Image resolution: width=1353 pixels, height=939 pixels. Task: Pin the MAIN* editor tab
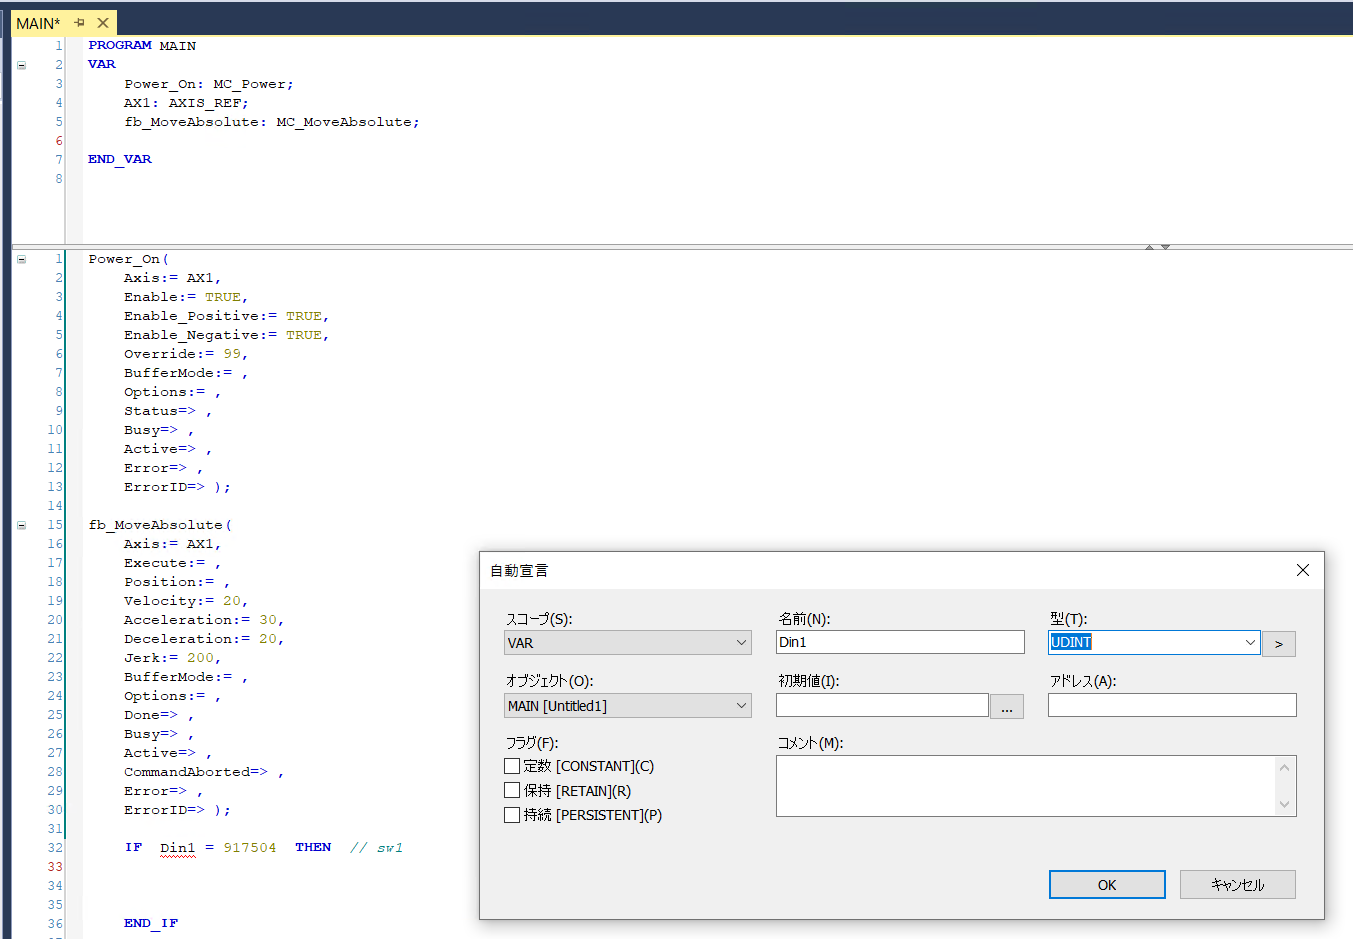click(79, 23)
